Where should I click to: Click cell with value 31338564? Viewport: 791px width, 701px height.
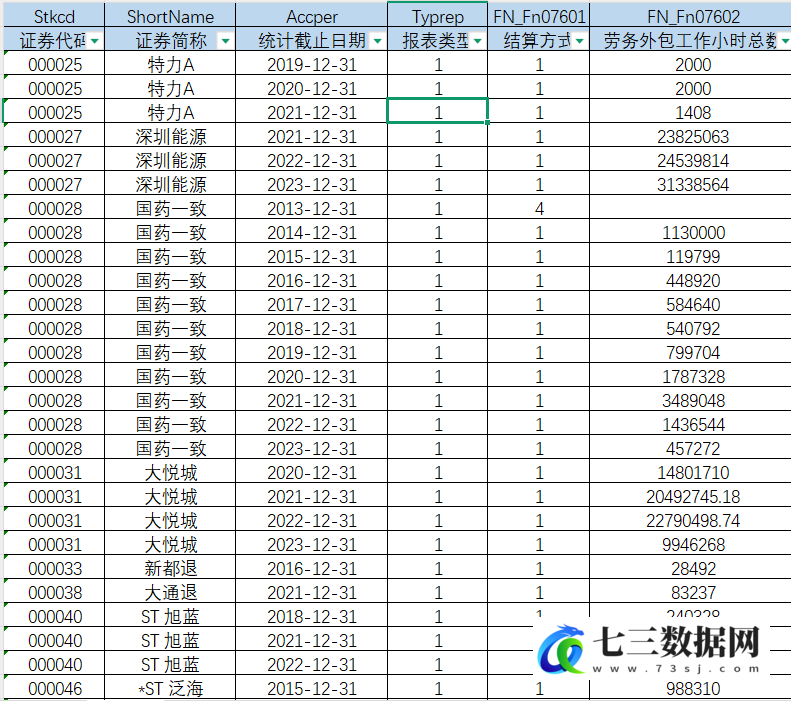click(691, 185)
